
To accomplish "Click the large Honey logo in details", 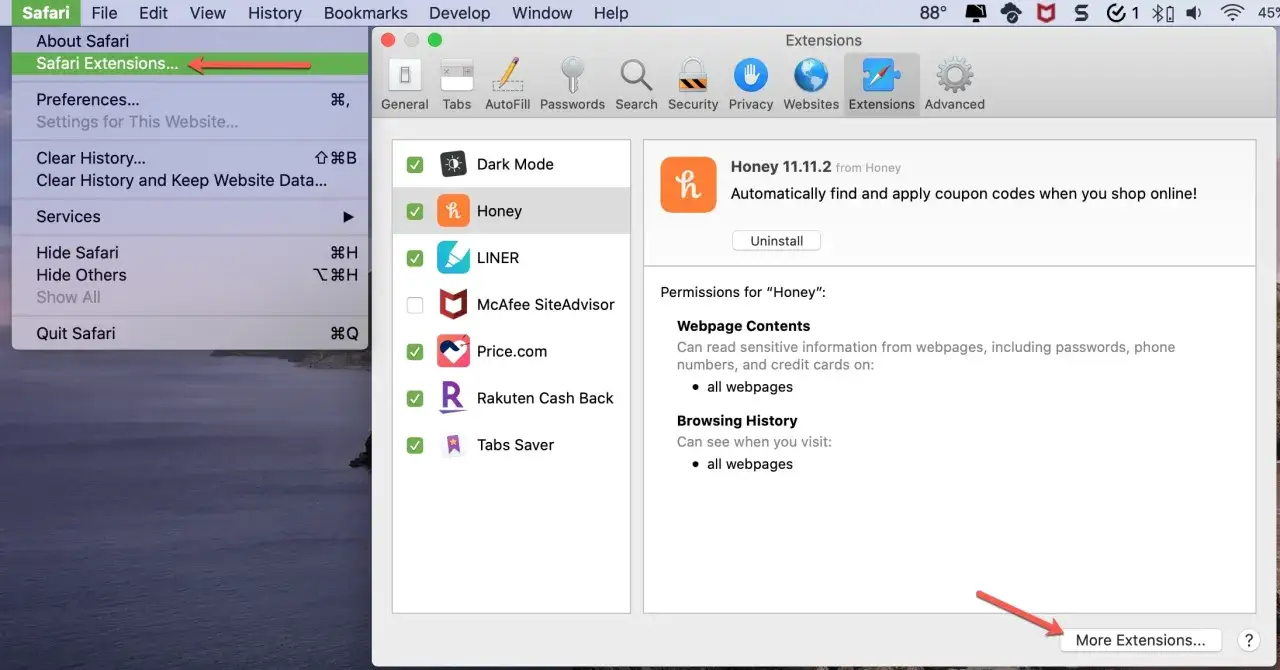I will pyautogui.click(x=688, y=185).
